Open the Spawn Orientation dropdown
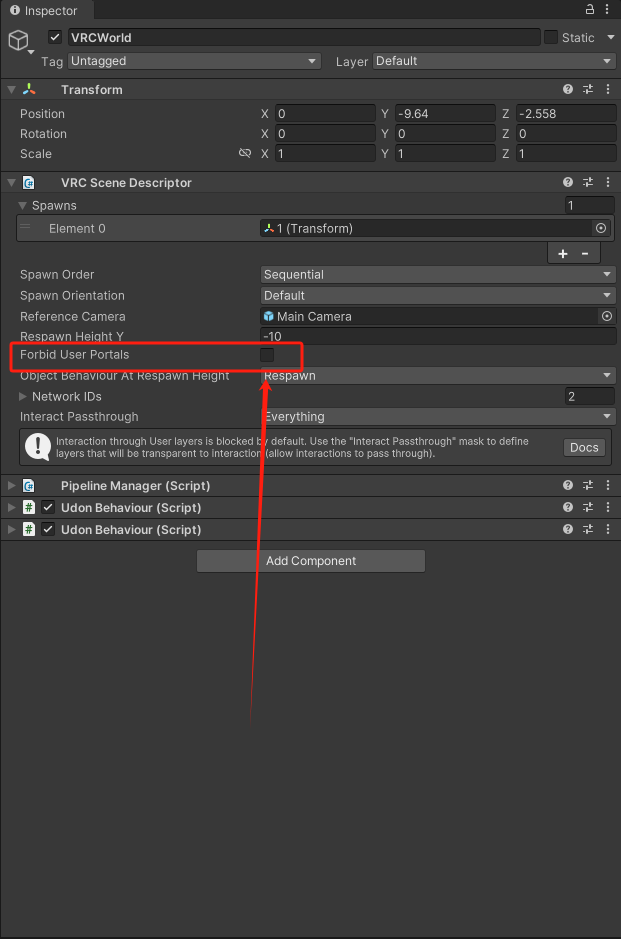 click(438, 295)
